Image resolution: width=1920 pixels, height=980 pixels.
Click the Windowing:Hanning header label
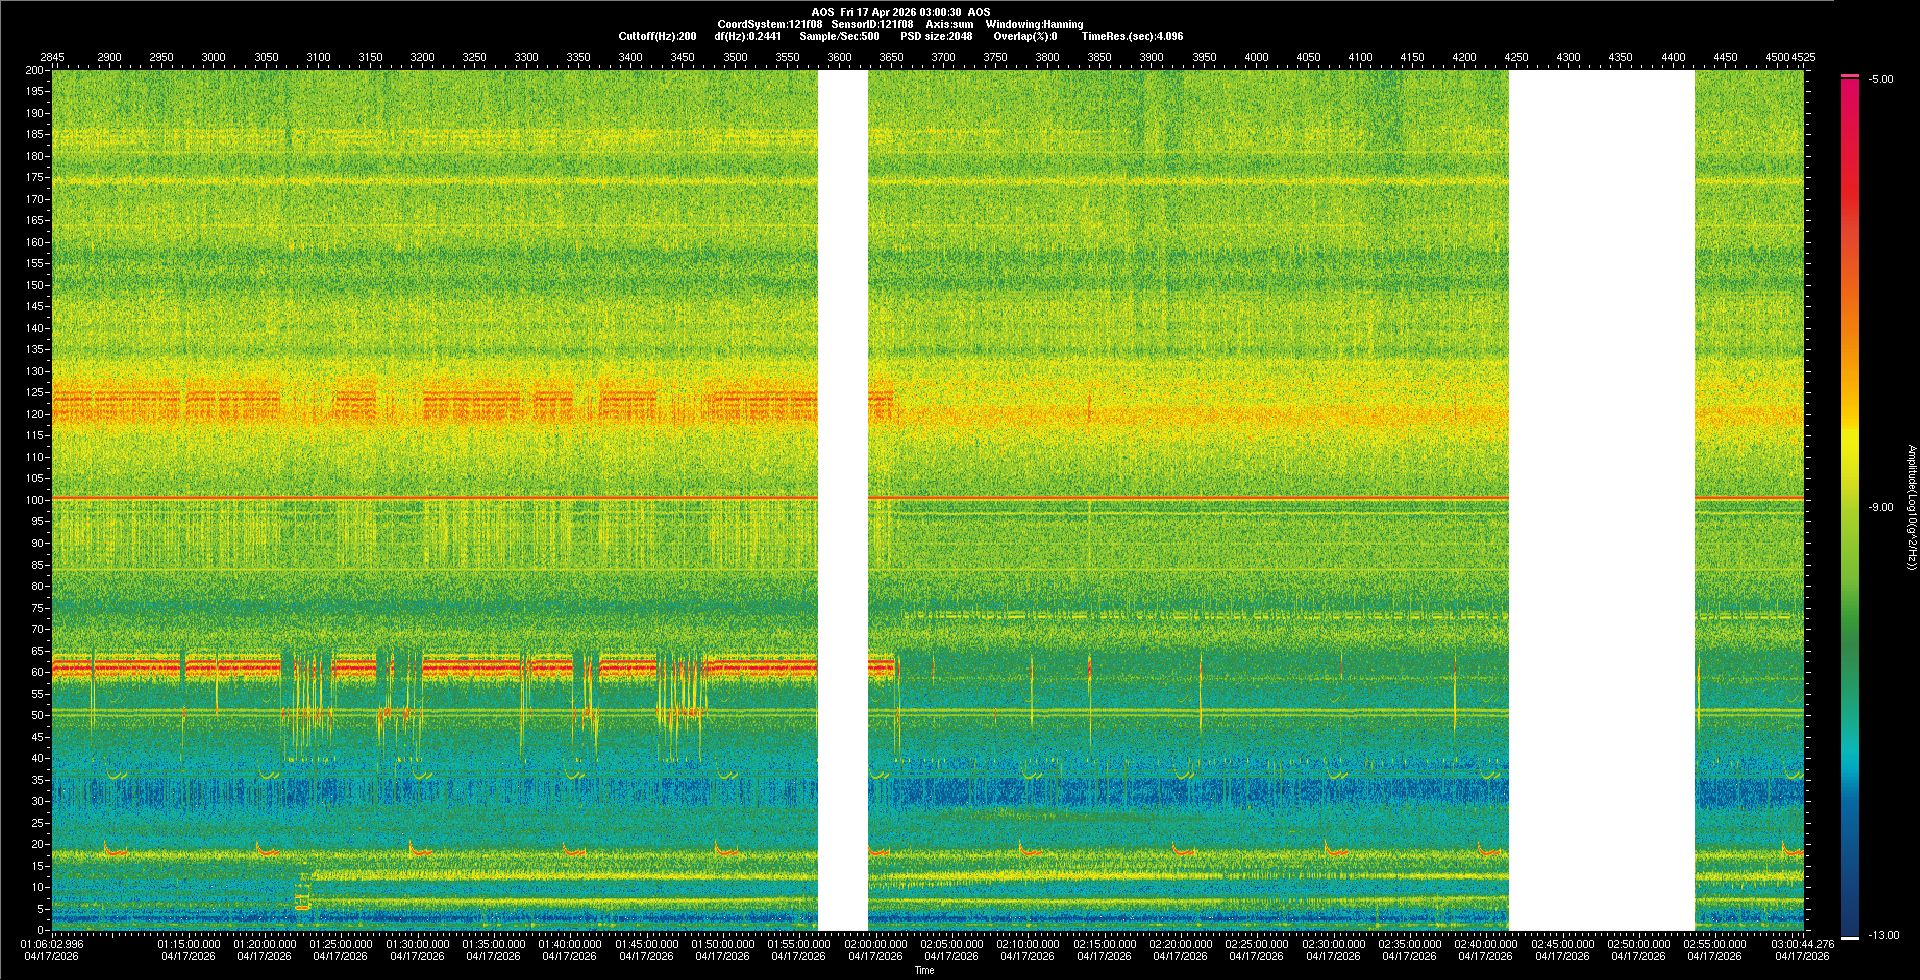1034,24
